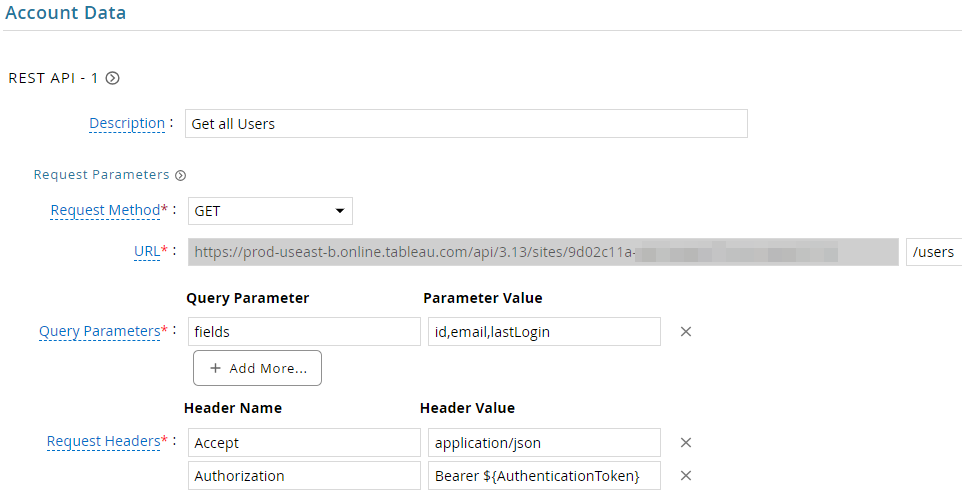This screenshot has height=494, width=962.
Task: Click the greyed-out base URL field
Action: 543,252
